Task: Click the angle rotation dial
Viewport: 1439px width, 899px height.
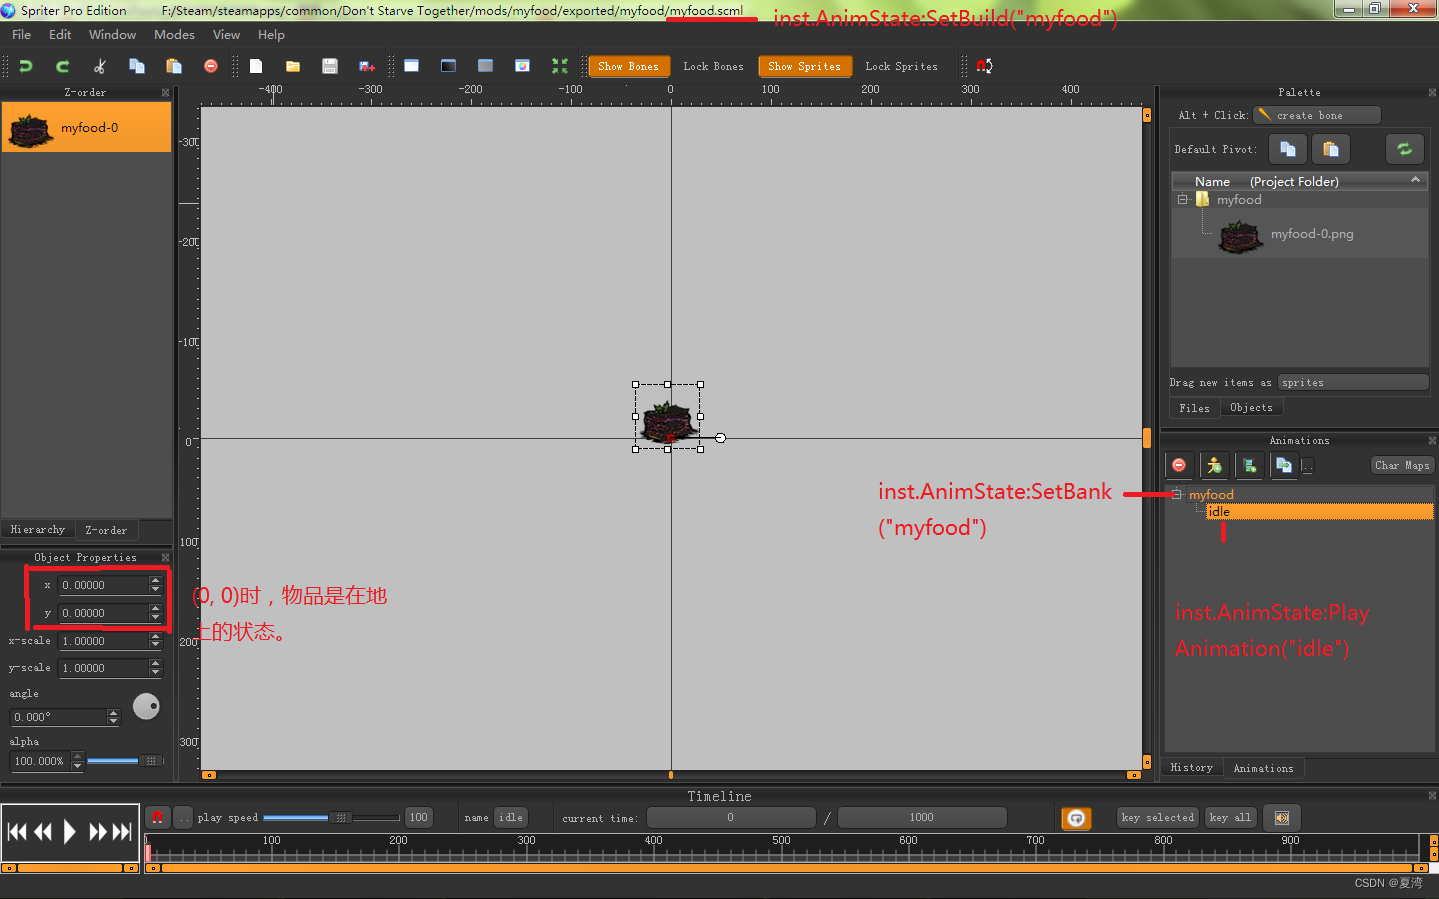Action: [x=146, y=707]
